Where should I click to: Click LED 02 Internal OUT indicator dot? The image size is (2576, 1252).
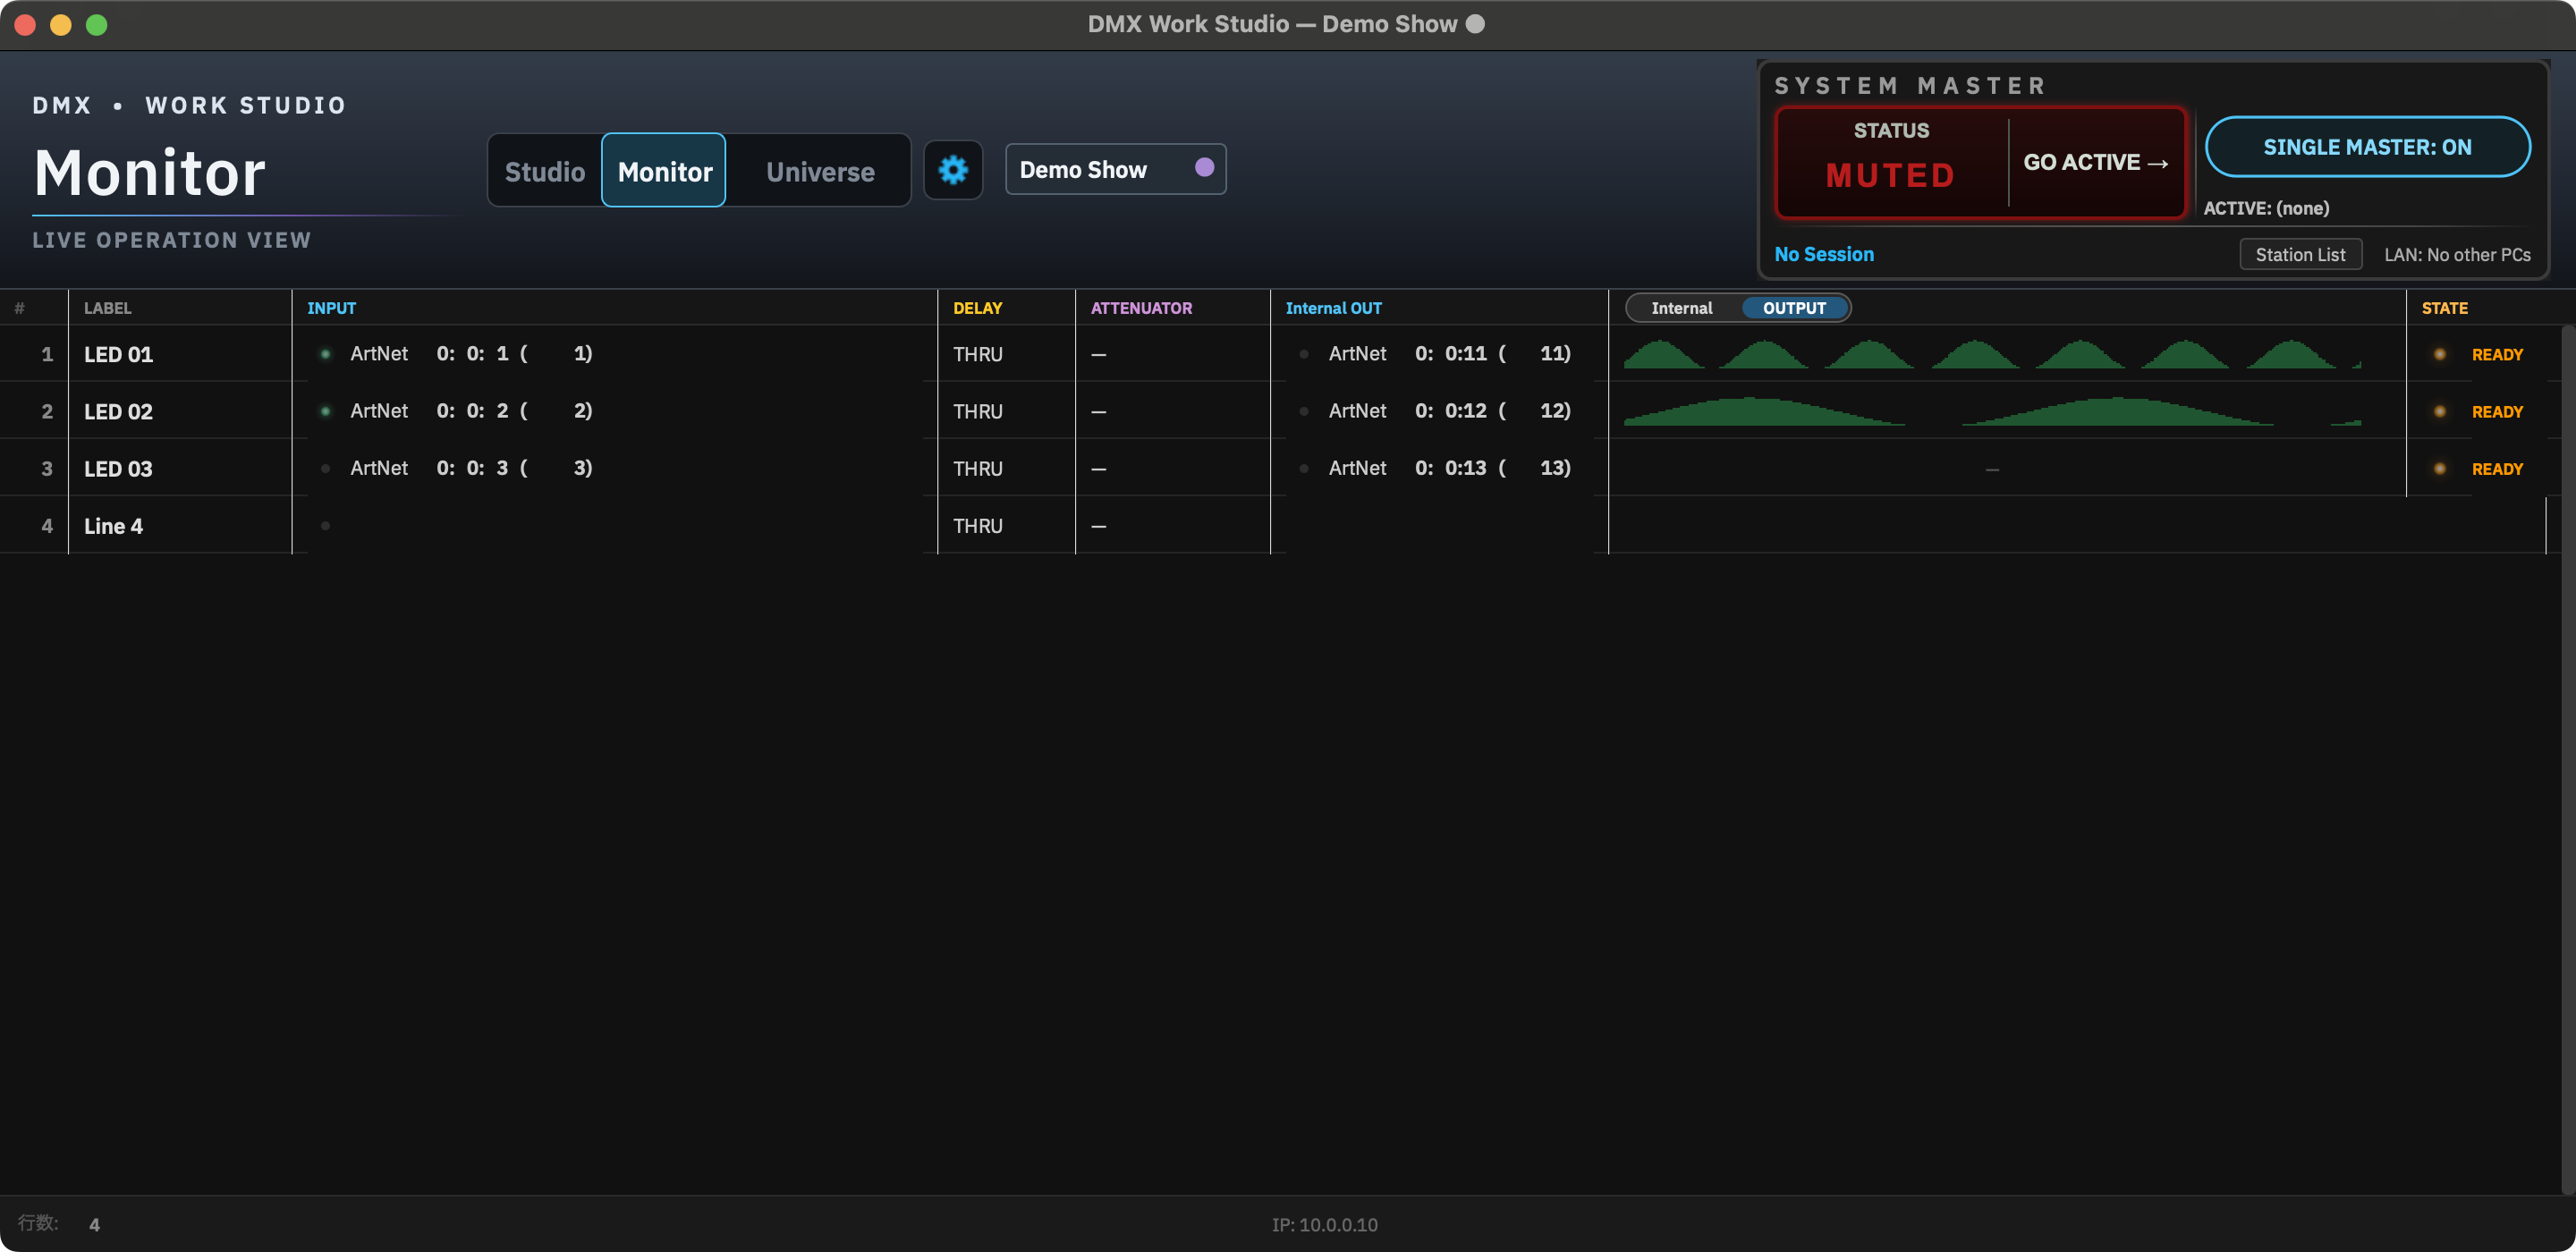(1303, 411)
